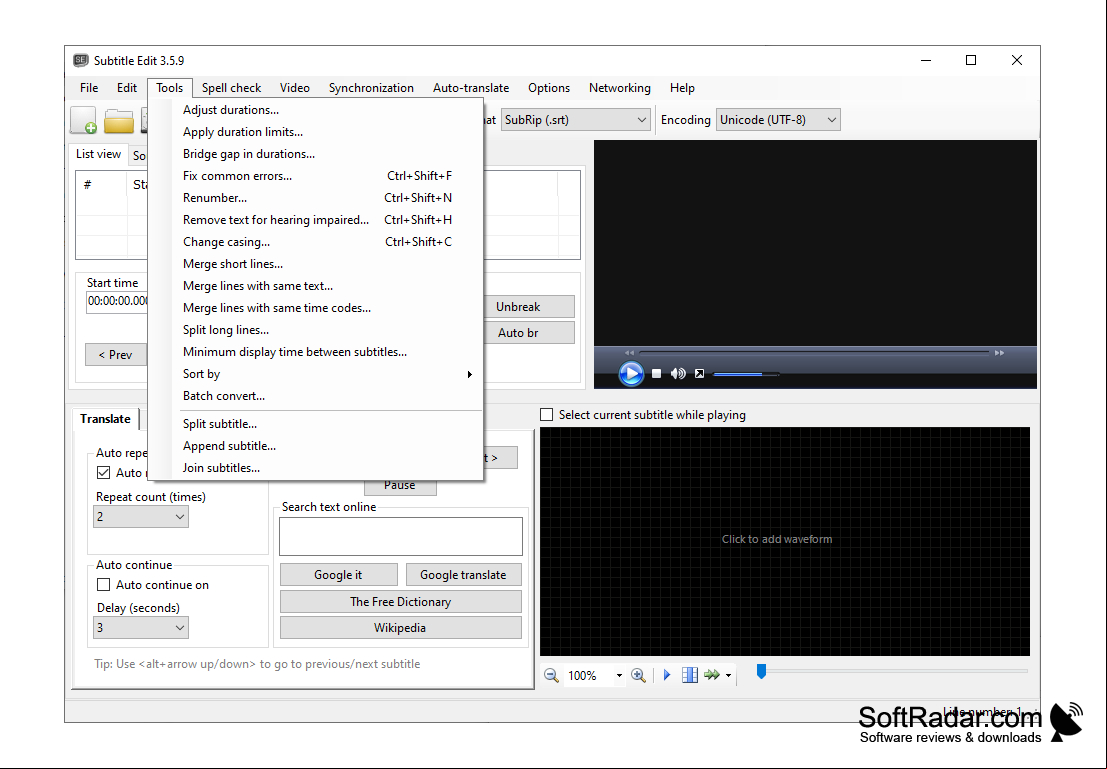The height and width of the screenshot is (769, 1107).
Task: Select Join subtitles...
Action: (326, 467)
